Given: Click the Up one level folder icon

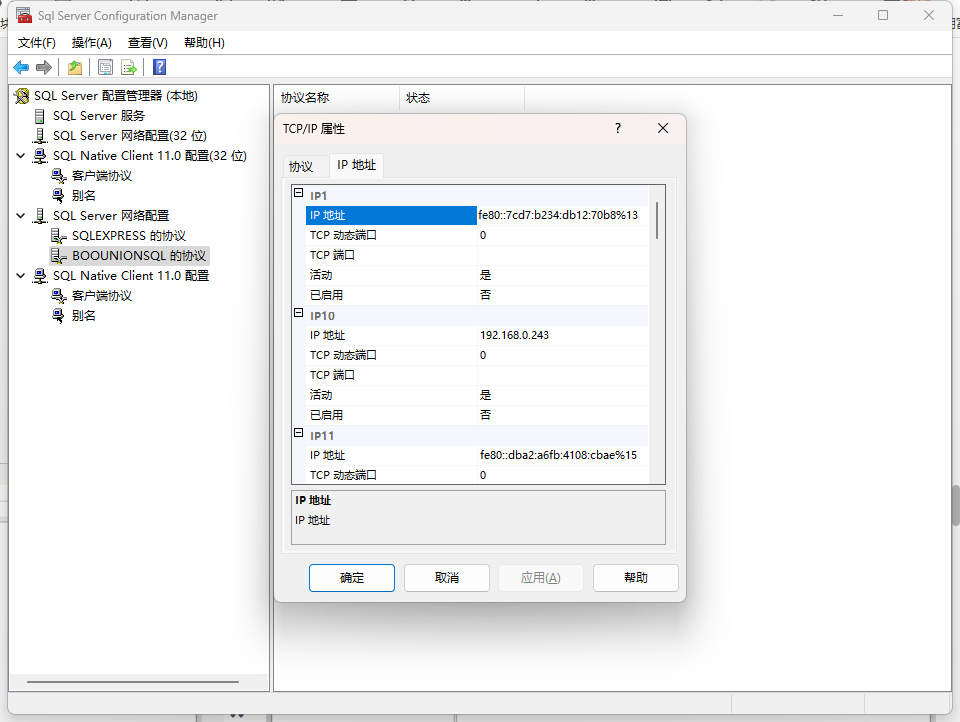Looking at the screenshot, I should point(75,67).
